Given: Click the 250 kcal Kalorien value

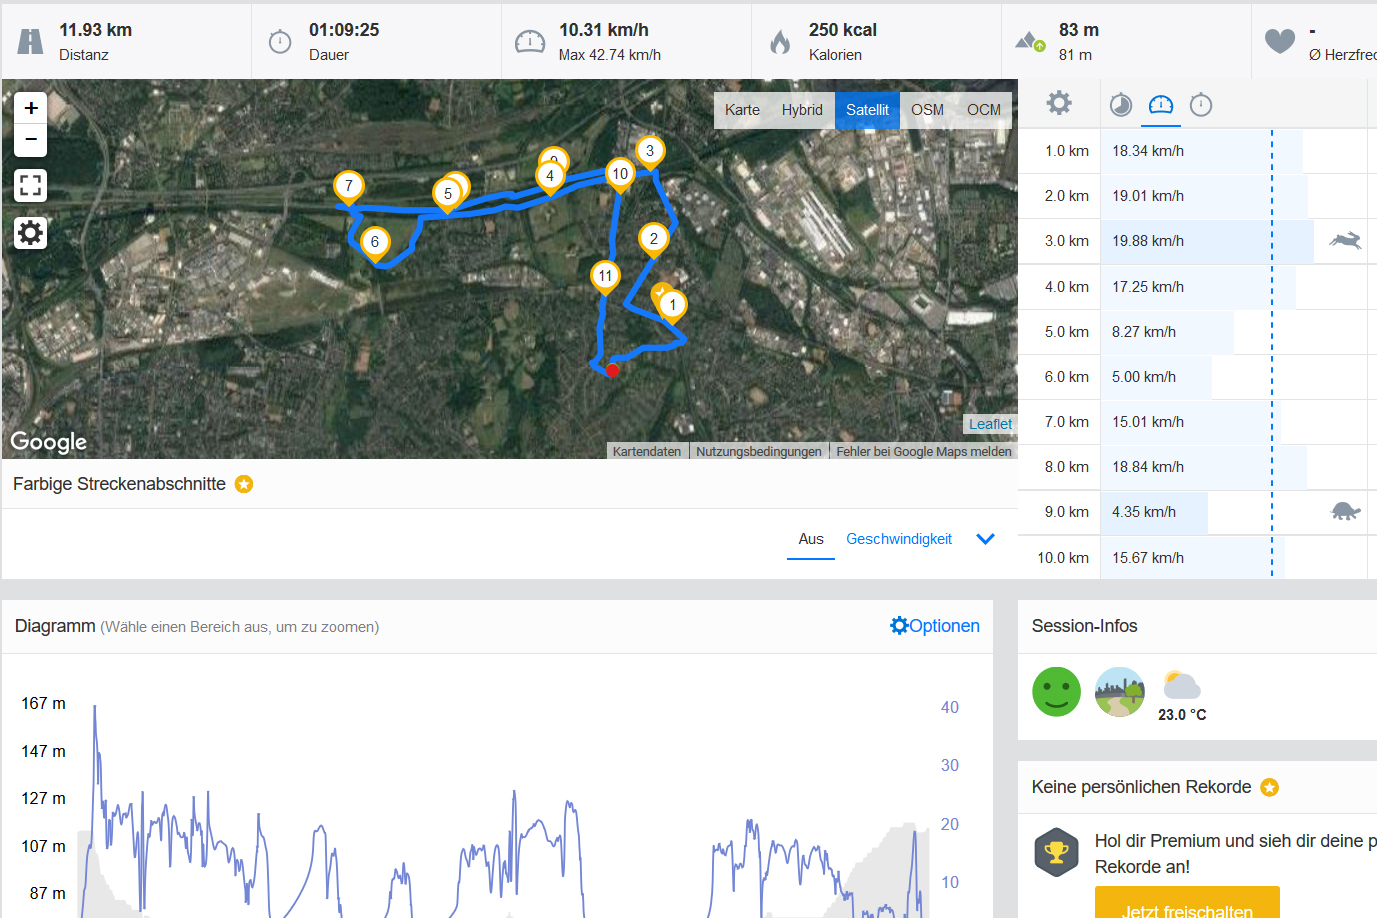Looking at the screenshot, I should (843, 30).
